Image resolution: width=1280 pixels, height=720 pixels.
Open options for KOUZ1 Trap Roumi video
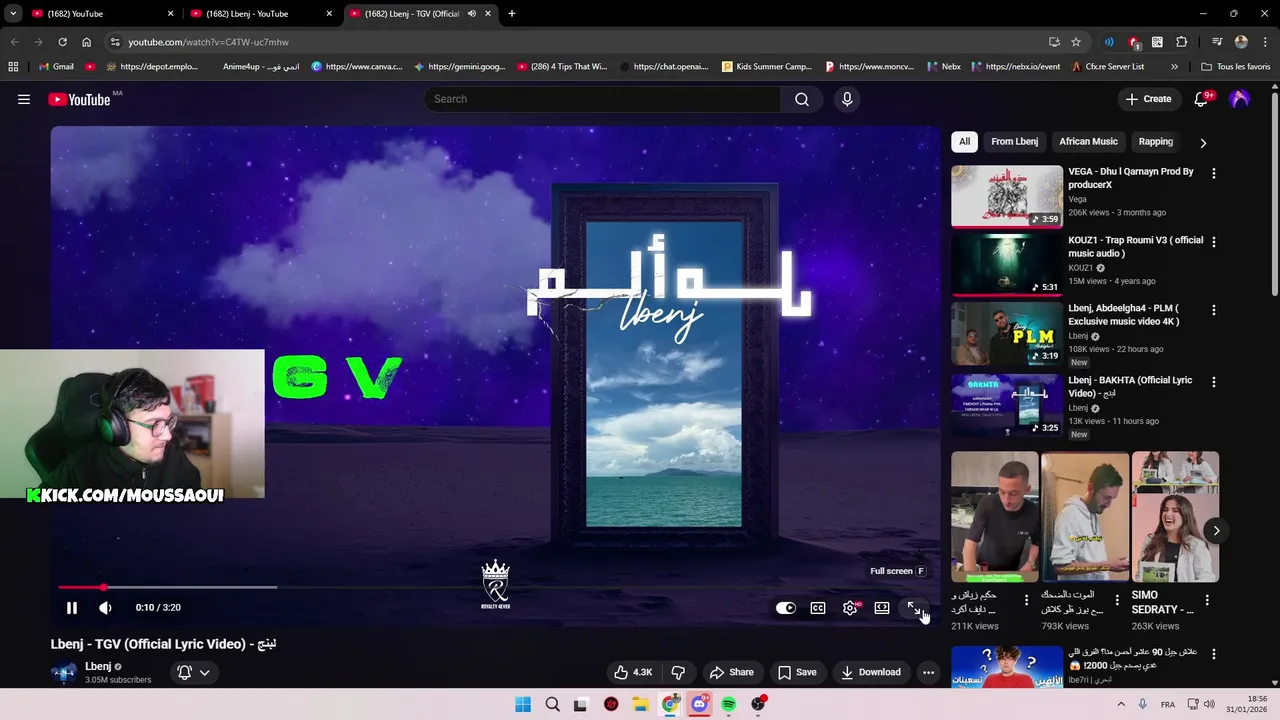tap(1214, 242)
